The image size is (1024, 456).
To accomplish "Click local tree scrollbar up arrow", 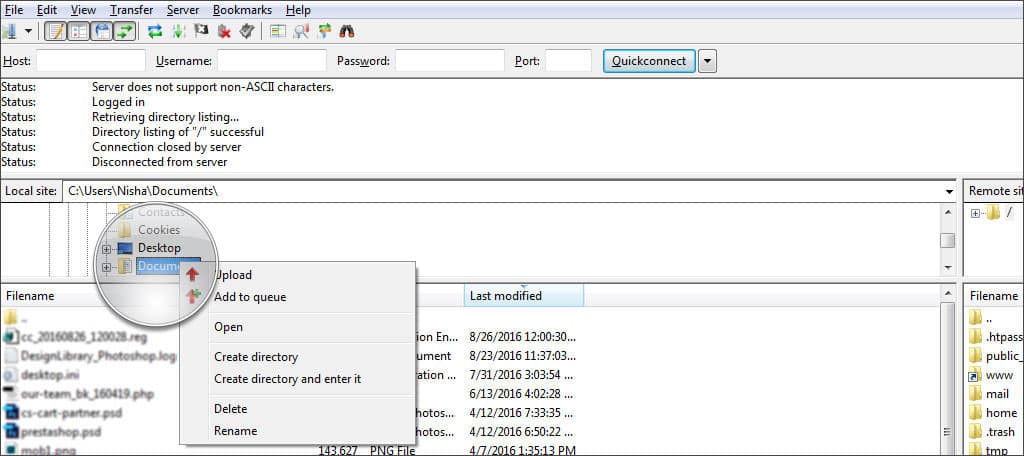I will (x=948, y=212).
